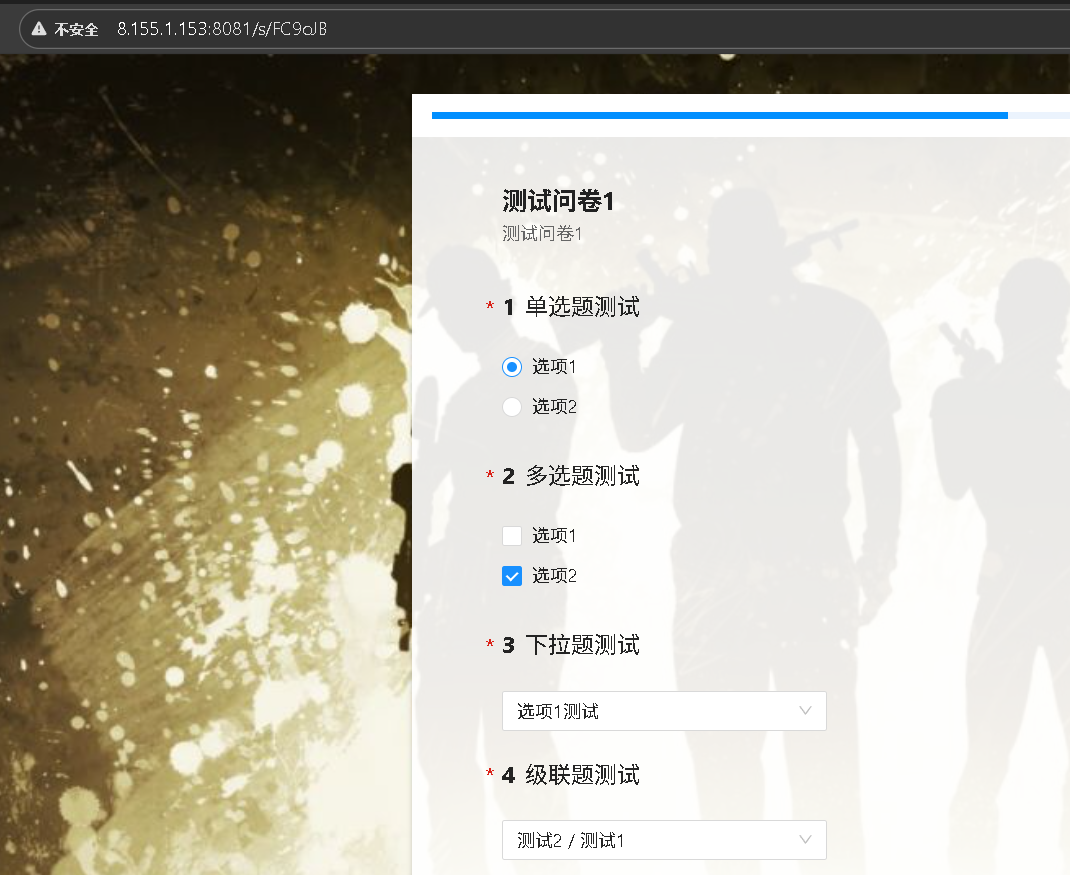Click the chevron arrow of 选项1测试 select
This screenshot has width=1070, height=875.
point(805,711)
